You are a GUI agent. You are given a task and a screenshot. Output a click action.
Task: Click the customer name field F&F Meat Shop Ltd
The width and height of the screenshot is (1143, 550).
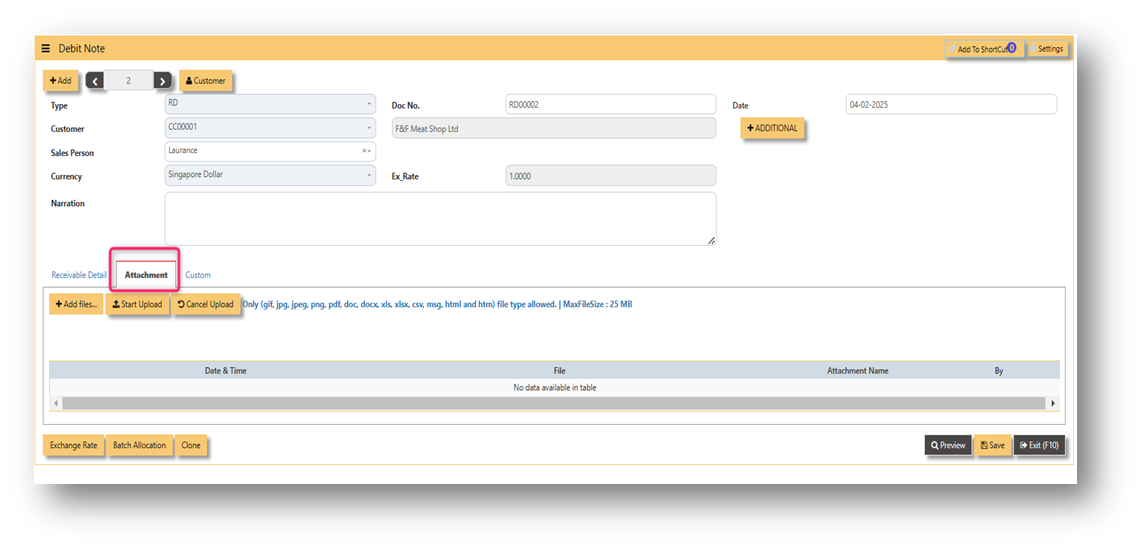pyautogui.click(x=554, y=128)
